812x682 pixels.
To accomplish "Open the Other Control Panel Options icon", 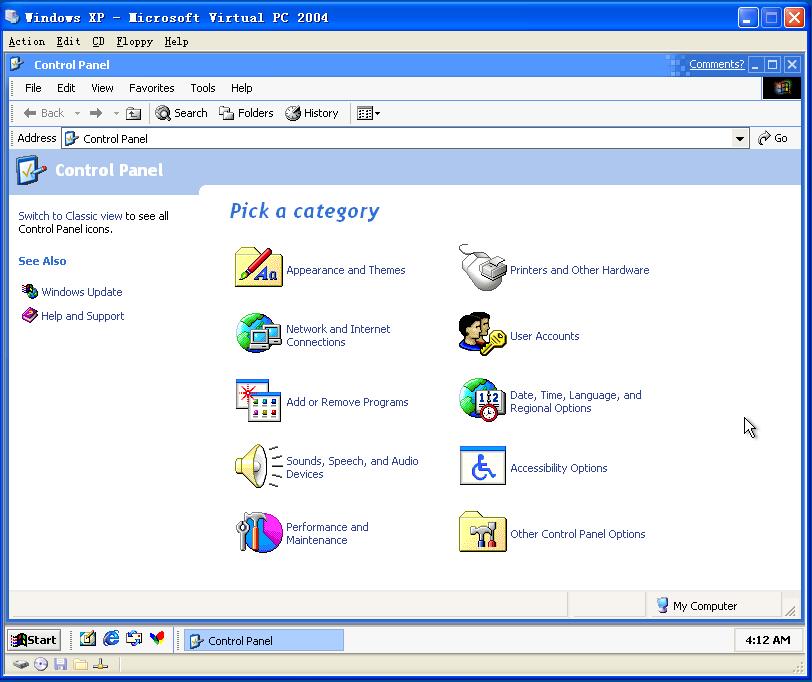I will [x=483, y=532].
